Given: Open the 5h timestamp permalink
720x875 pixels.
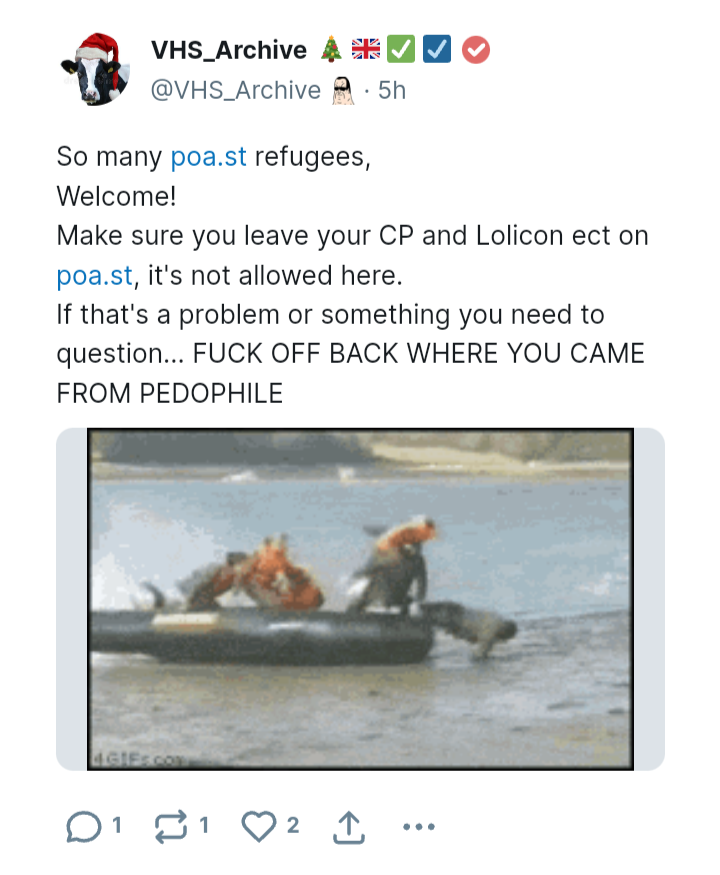Looking at the screenshot, I should tap(392, 90).
